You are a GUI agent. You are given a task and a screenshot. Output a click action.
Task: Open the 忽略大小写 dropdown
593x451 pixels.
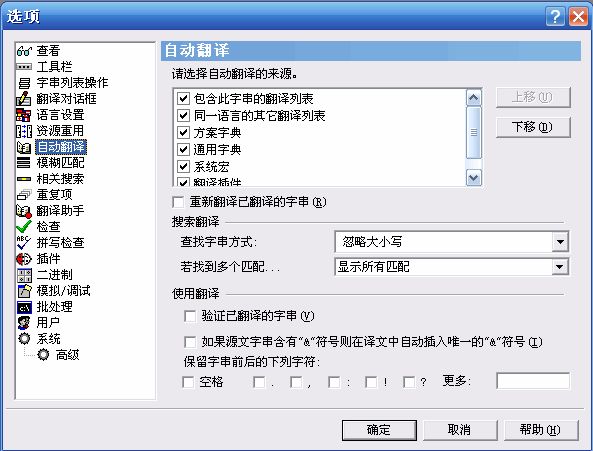pyautogui.click(x=560, y=242)
